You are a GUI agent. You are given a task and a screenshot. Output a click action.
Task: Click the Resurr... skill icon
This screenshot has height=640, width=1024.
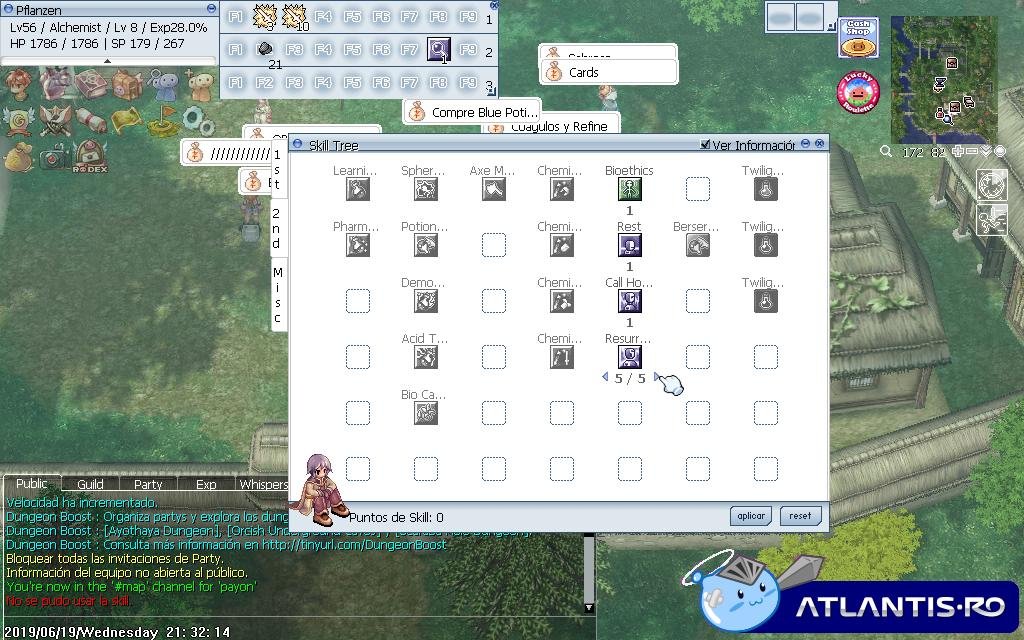point(630,357)
